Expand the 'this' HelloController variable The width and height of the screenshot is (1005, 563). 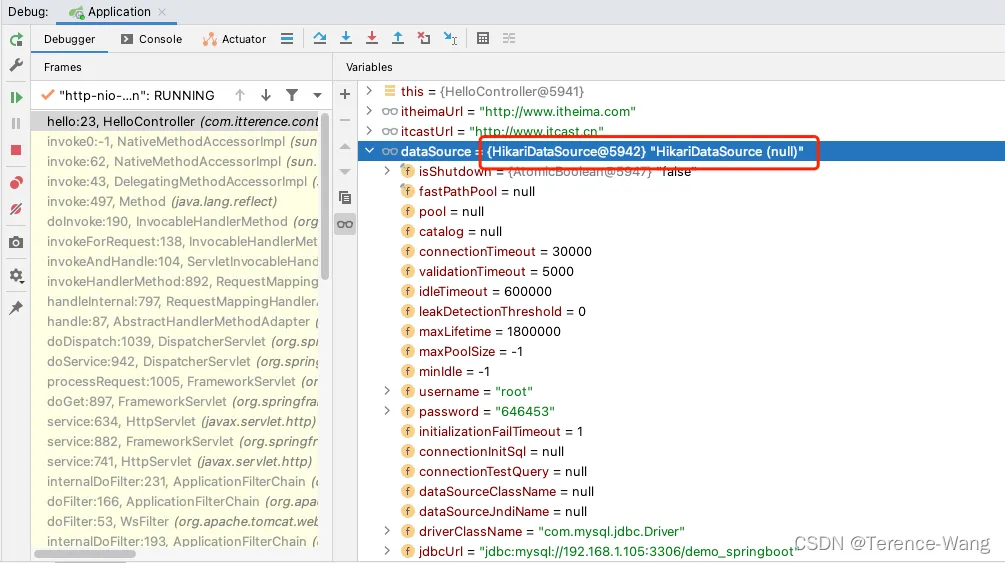[369, 91]
